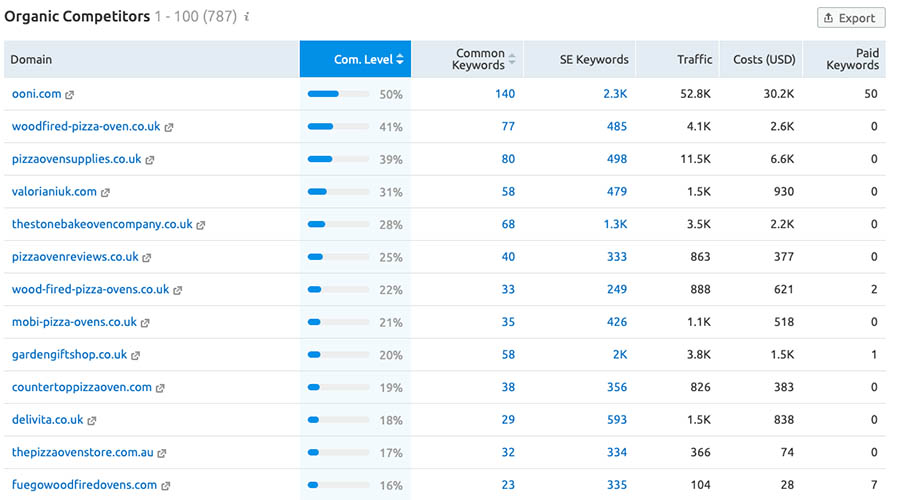Viewport: 900px width, 500px height.
Task: Open 68 common keywords for thestonebakeovencompany.co.uk
Action: point(508,224)
